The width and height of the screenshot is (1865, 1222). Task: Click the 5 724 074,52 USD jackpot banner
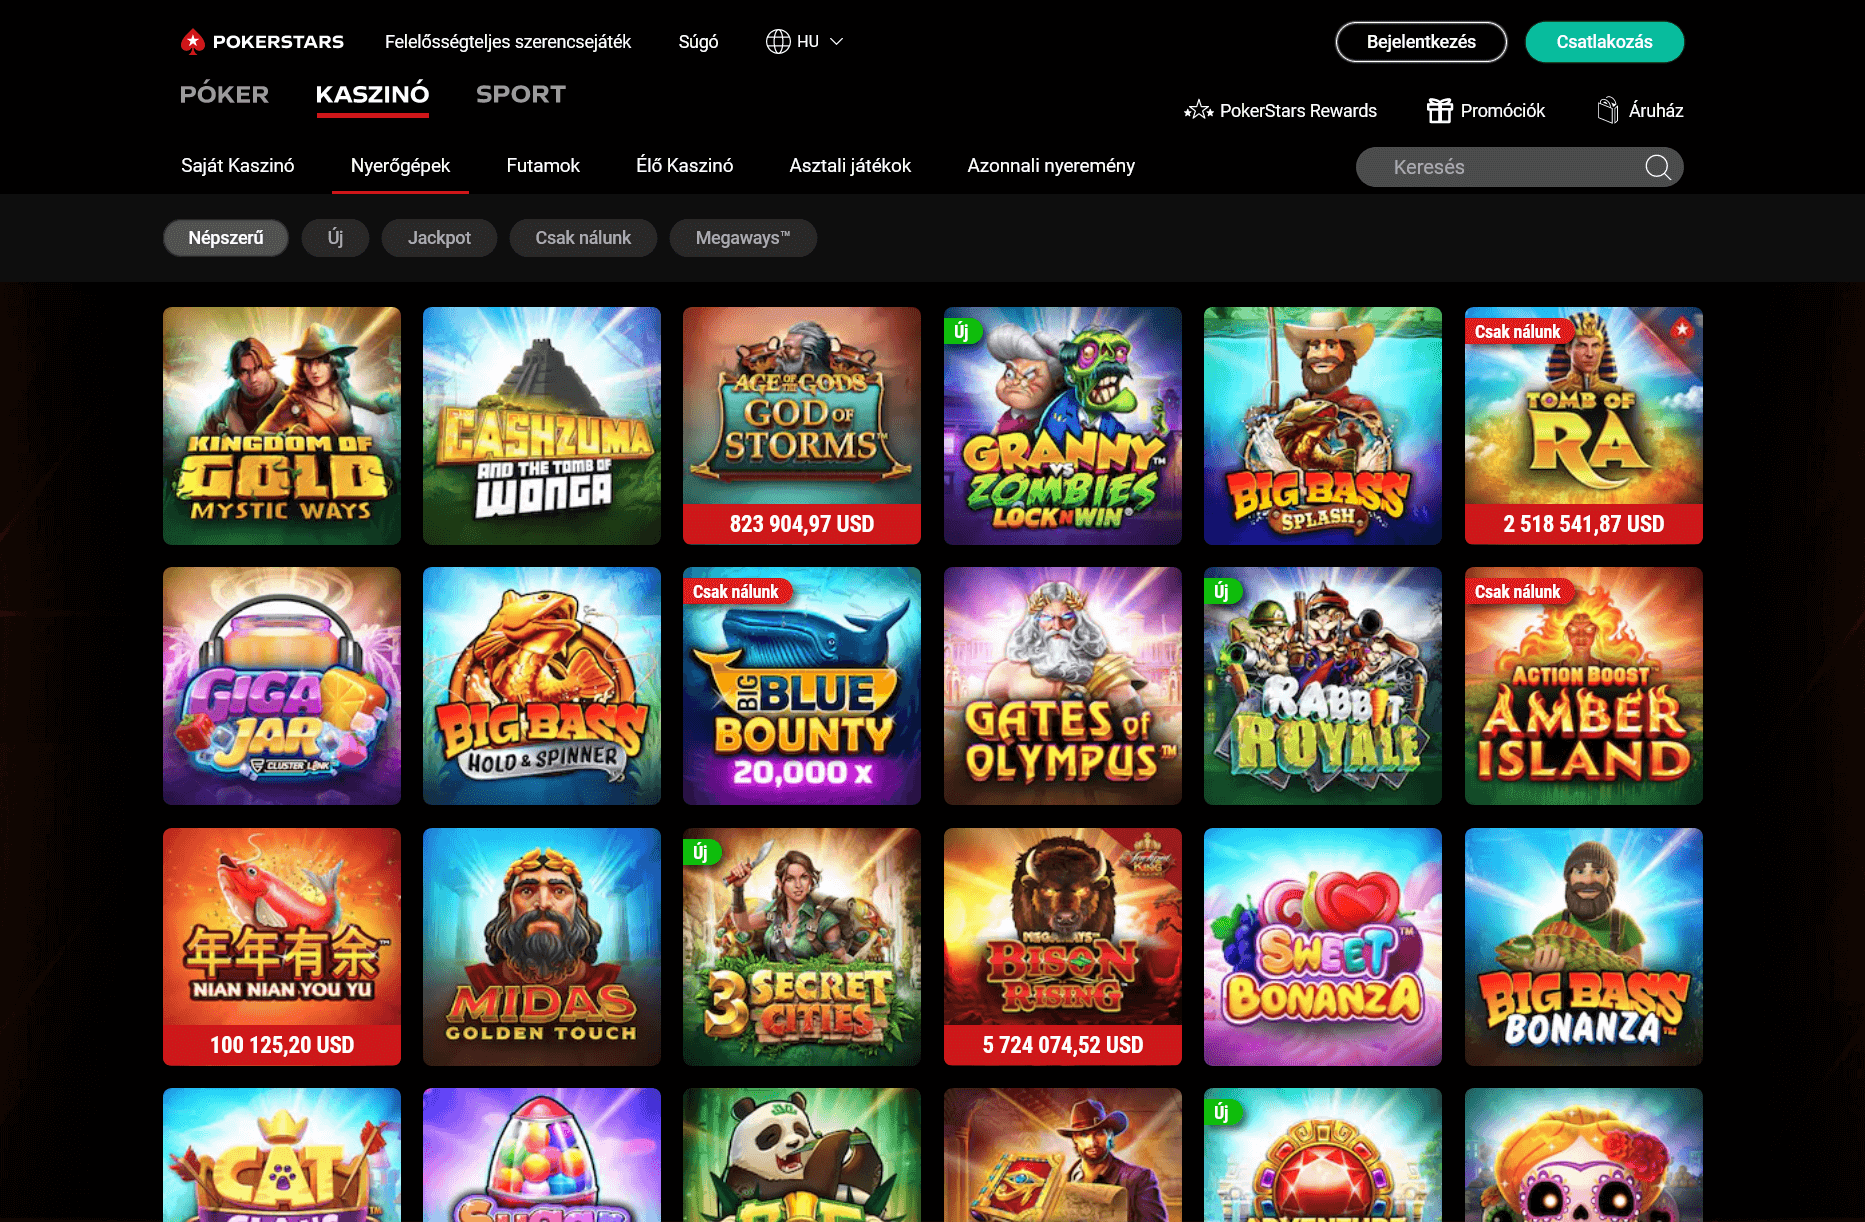(1063, 1045)
